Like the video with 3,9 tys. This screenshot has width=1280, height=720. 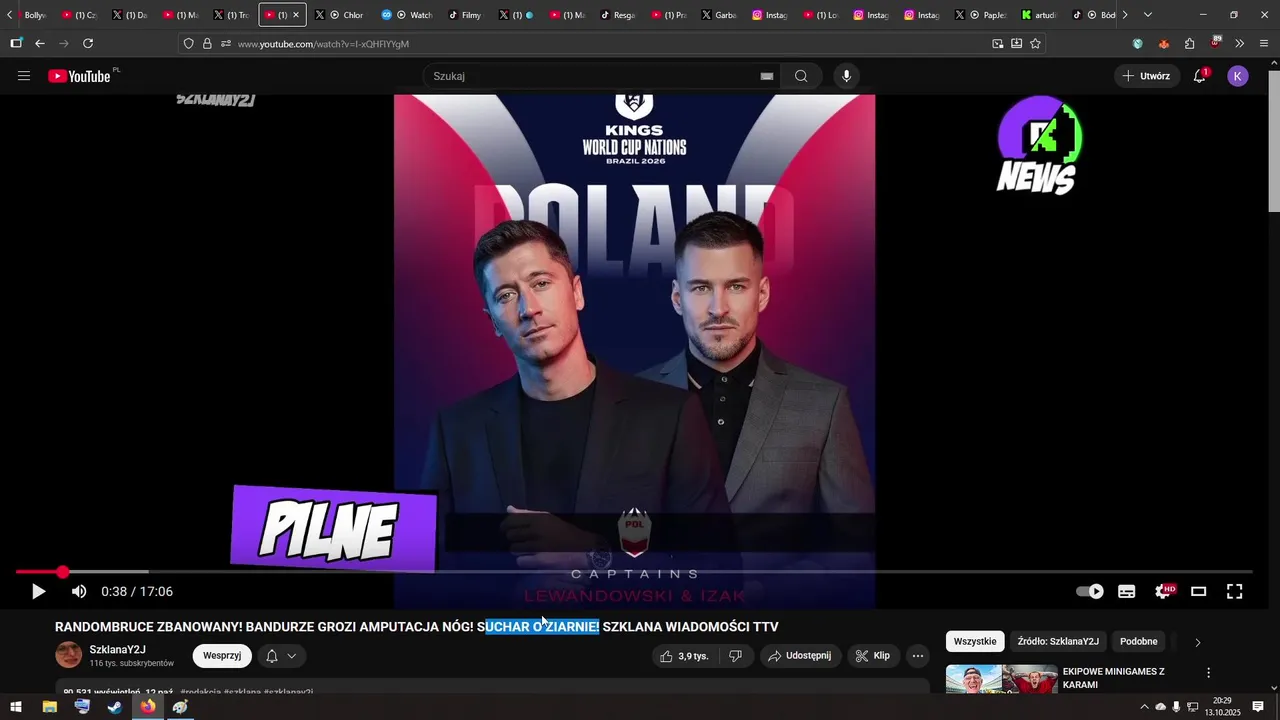pyautogui.click(x=685, y=656)
